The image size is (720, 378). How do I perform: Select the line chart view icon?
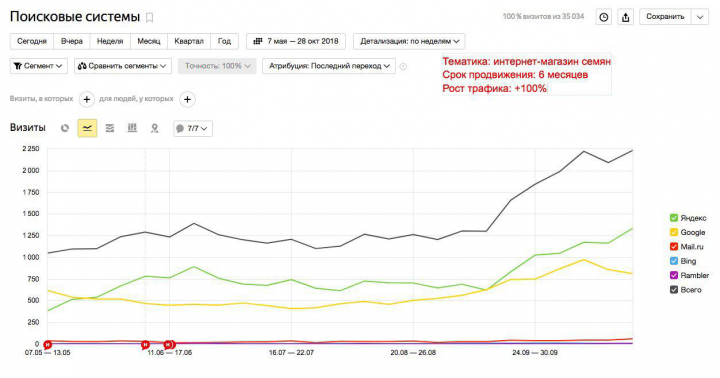(x=87, y=128)
